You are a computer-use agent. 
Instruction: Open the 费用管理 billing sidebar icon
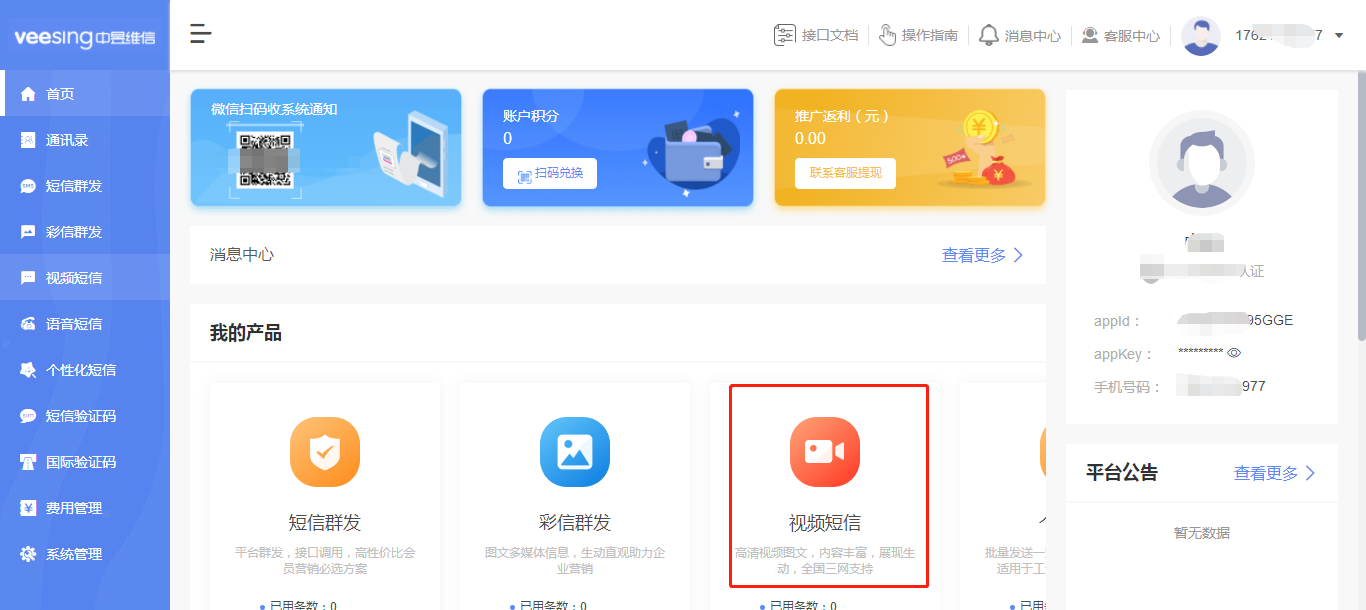30,507
